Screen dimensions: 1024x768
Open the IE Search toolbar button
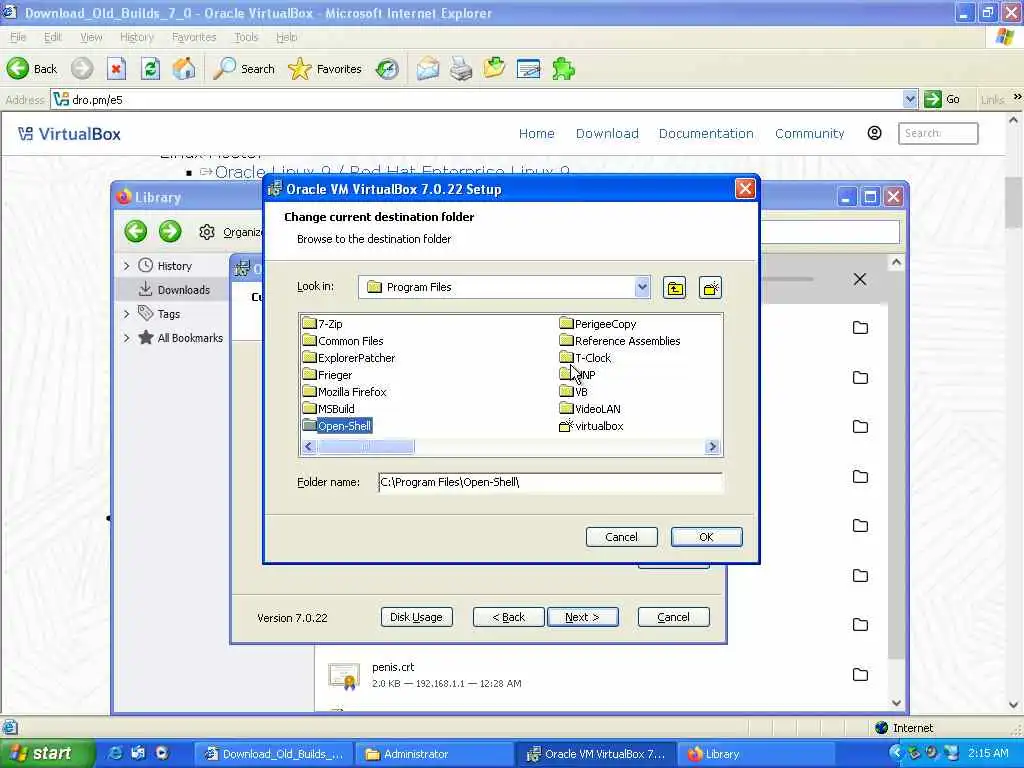pos(244,69)
